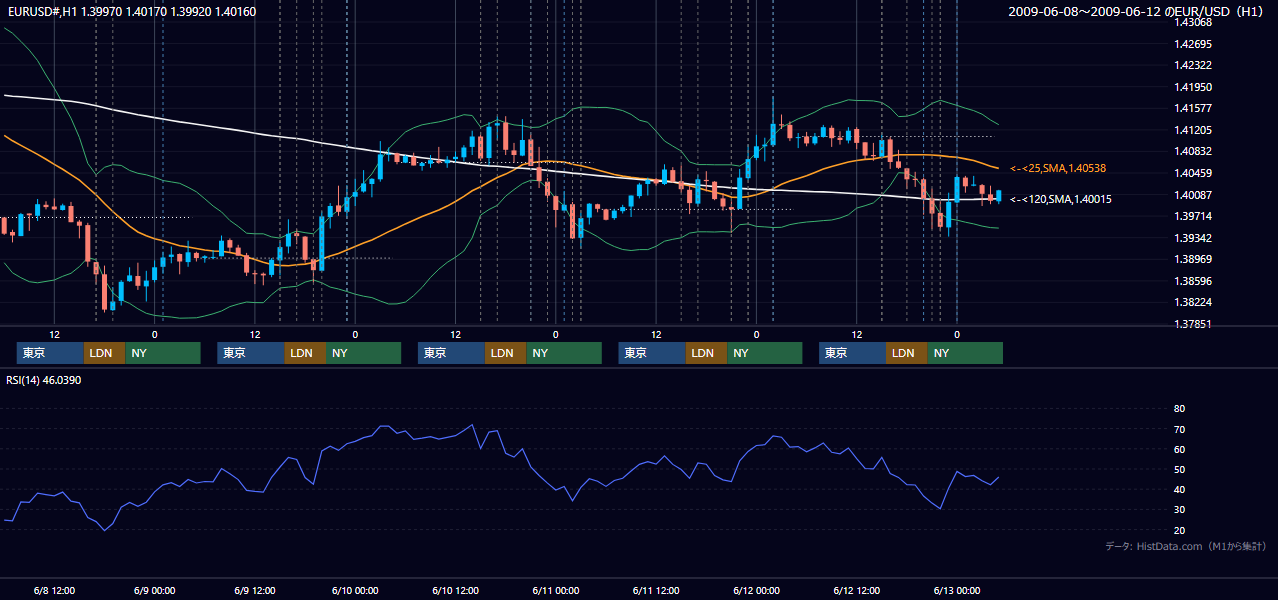Select the 東京 session block for 6/10

pyautogui.click(x=451, y=353)
